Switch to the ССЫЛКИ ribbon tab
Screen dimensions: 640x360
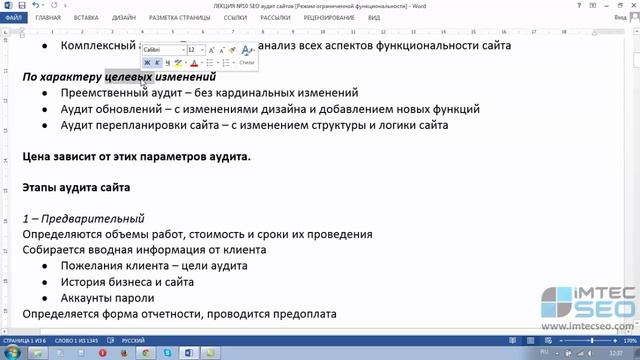click(x=235, y=18)
